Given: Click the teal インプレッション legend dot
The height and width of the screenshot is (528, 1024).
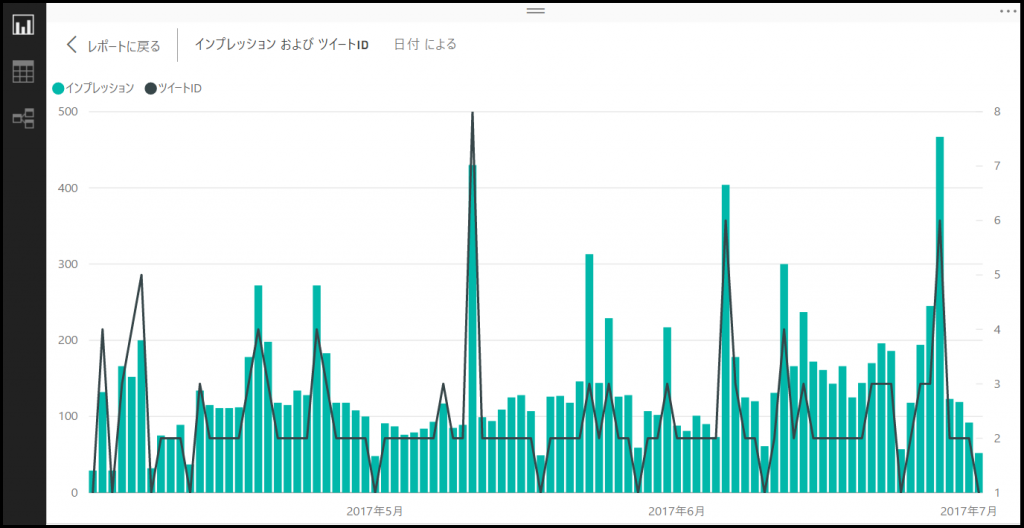Looking at the screenshot, I should [57, 88].
